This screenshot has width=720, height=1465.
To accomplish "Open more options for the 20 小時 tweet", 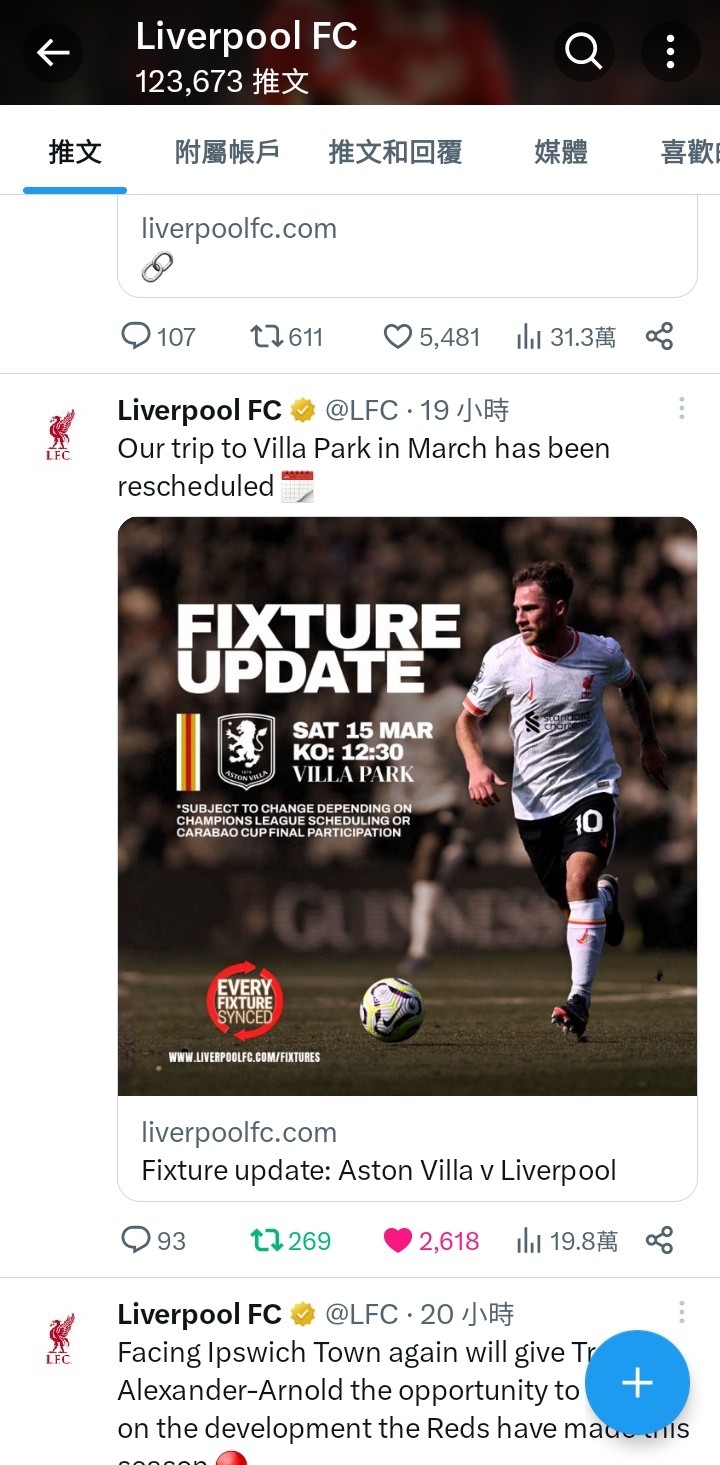I will (682, 1312).
